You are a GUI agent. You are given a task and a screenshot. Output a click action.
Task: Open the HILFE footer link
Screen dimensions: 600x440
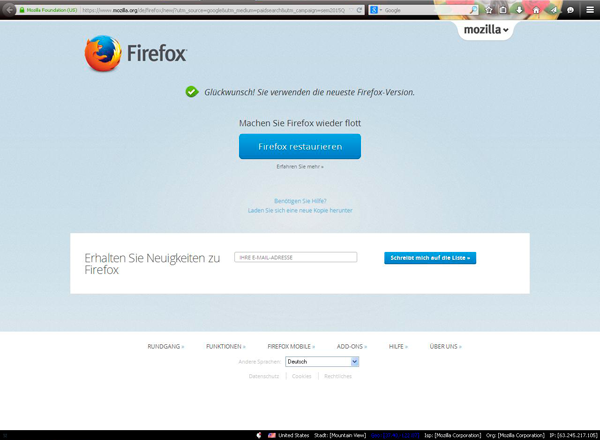click(398, 346)
